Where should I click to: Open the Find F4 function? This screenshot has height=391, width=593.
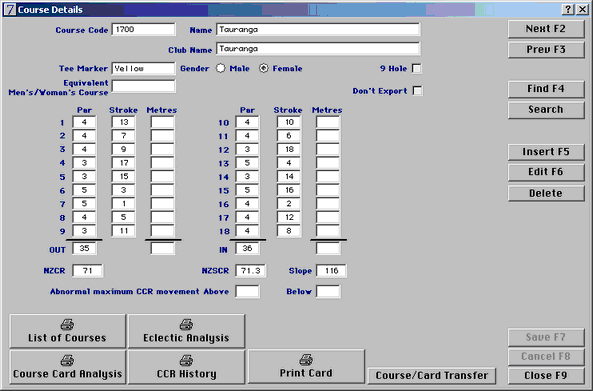pos(546,89)
